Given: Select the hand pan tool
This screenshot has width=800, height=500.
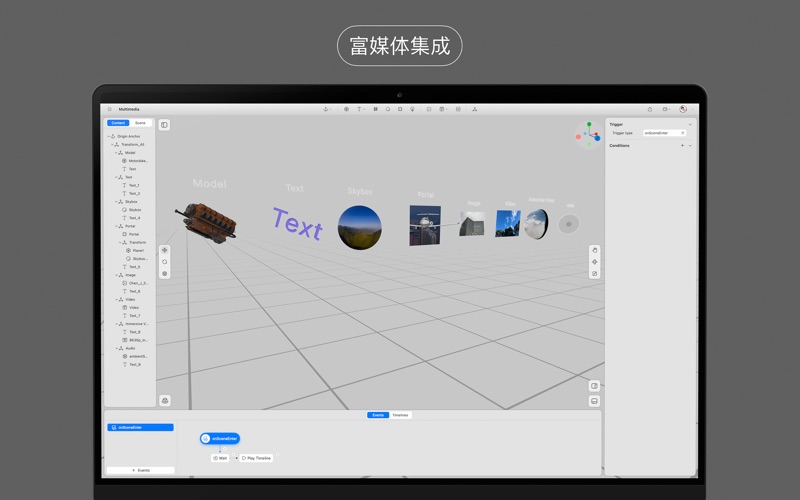Looking at the screenshot, I should point(595,250).
